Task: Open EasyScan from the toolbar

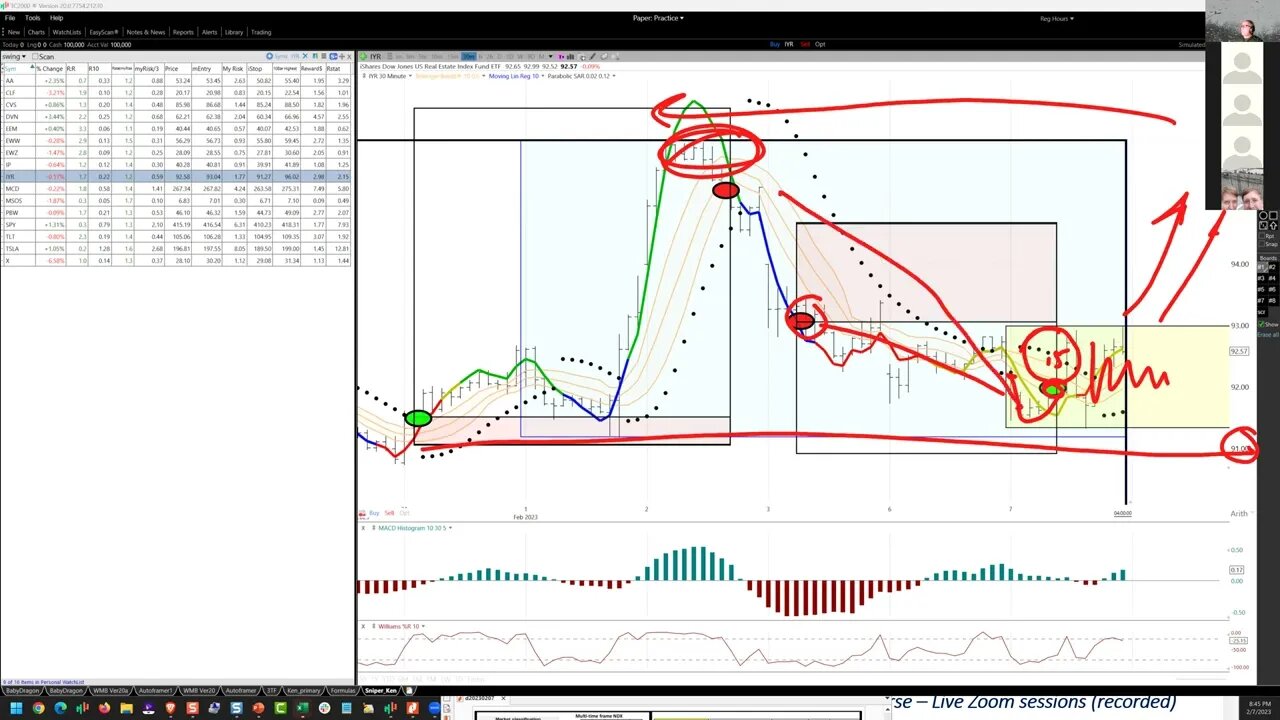Action: 105,32
